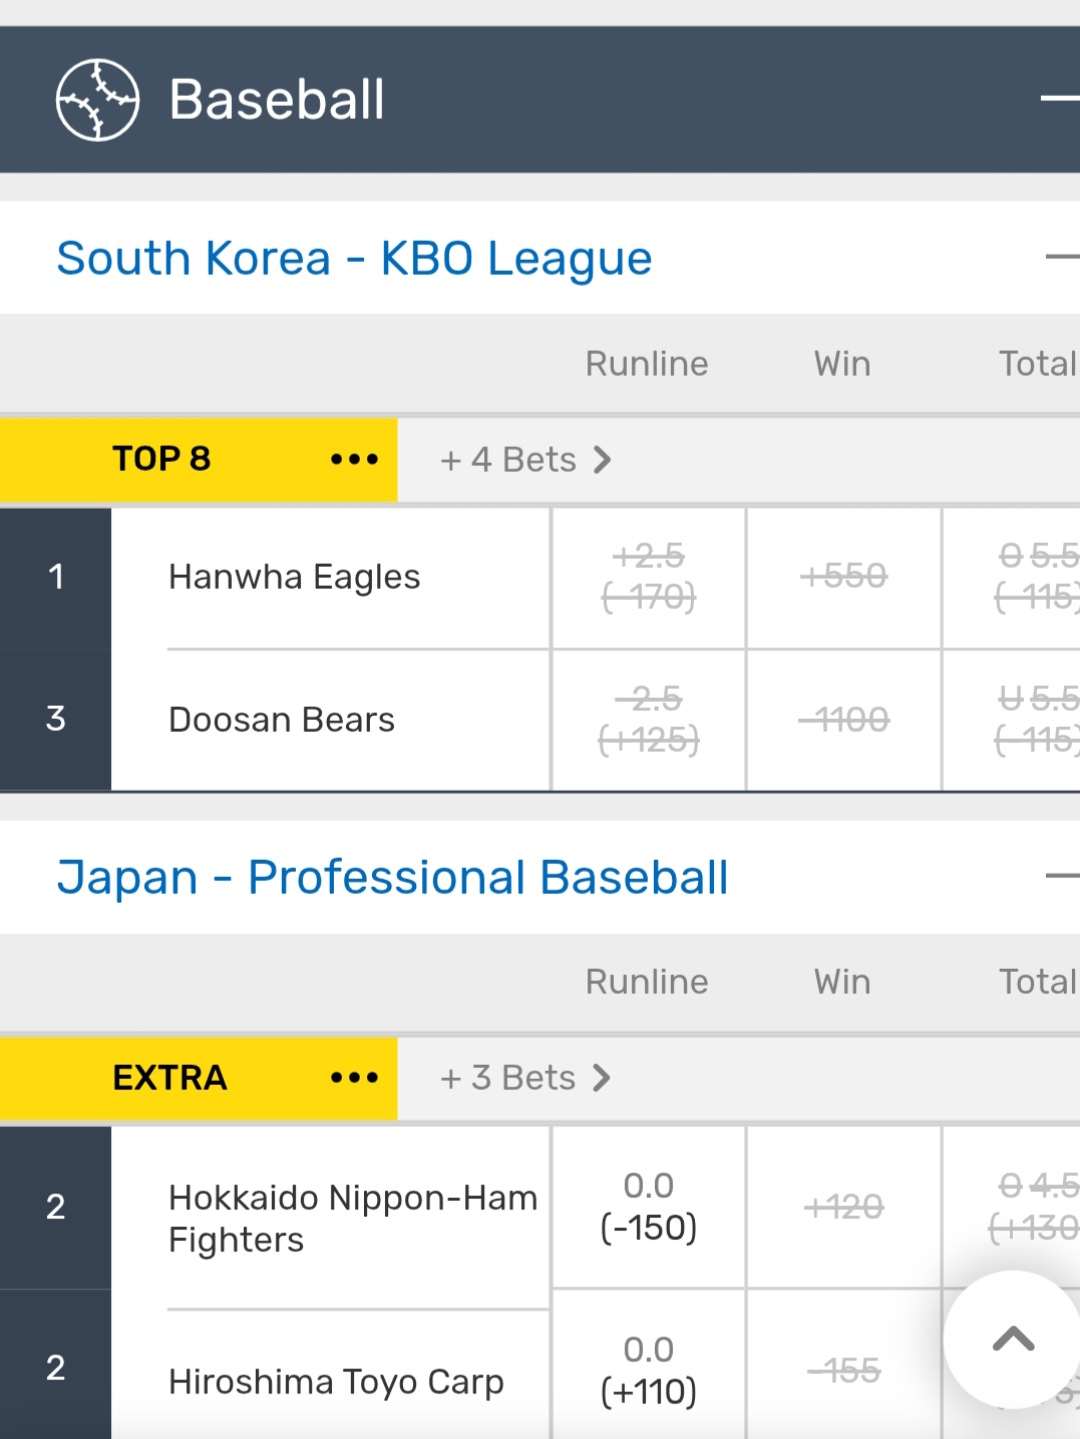Open the TOP 8 three-dots menu
Screen dimensions: 1080x1439
click(x=354, y=459)
